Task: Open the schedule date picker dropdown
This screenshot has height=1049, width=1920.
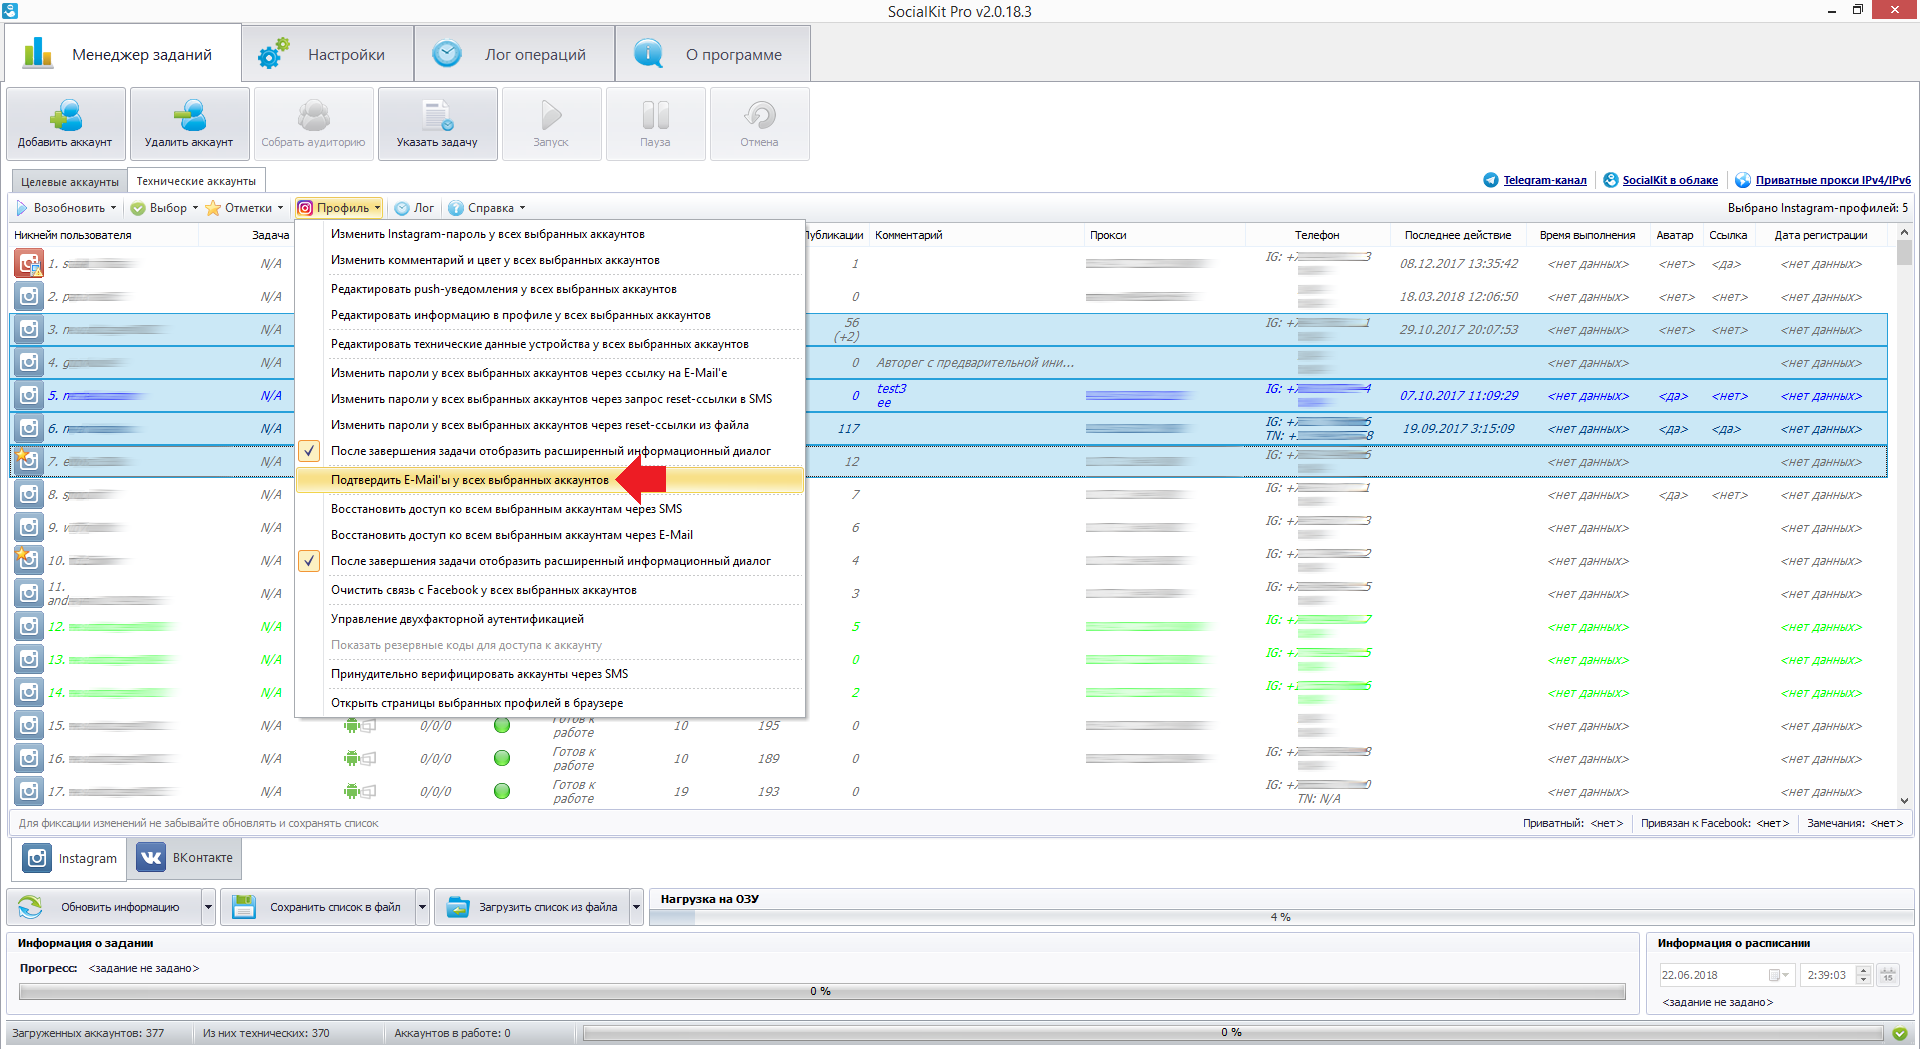Action: (x=1780, y=975)
